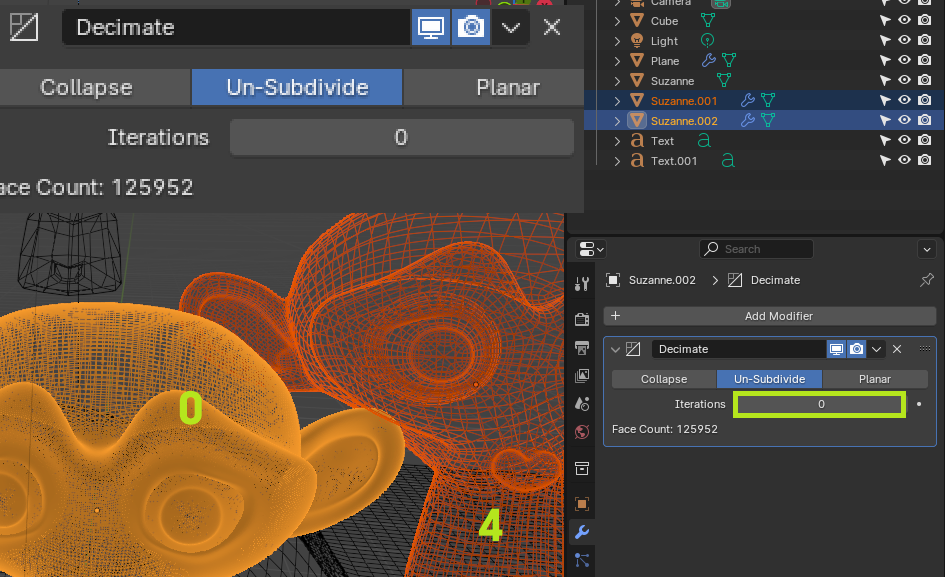Expand the Suzanne.001 row in outliner

pyautogui.click(x=617, y=100)
